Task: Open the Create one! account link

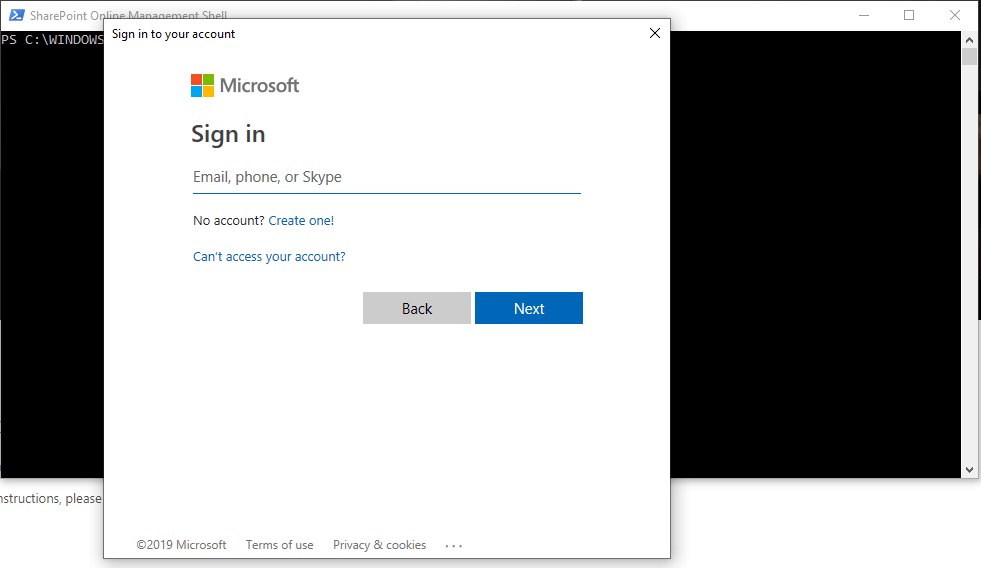Action: pos(301,221)
